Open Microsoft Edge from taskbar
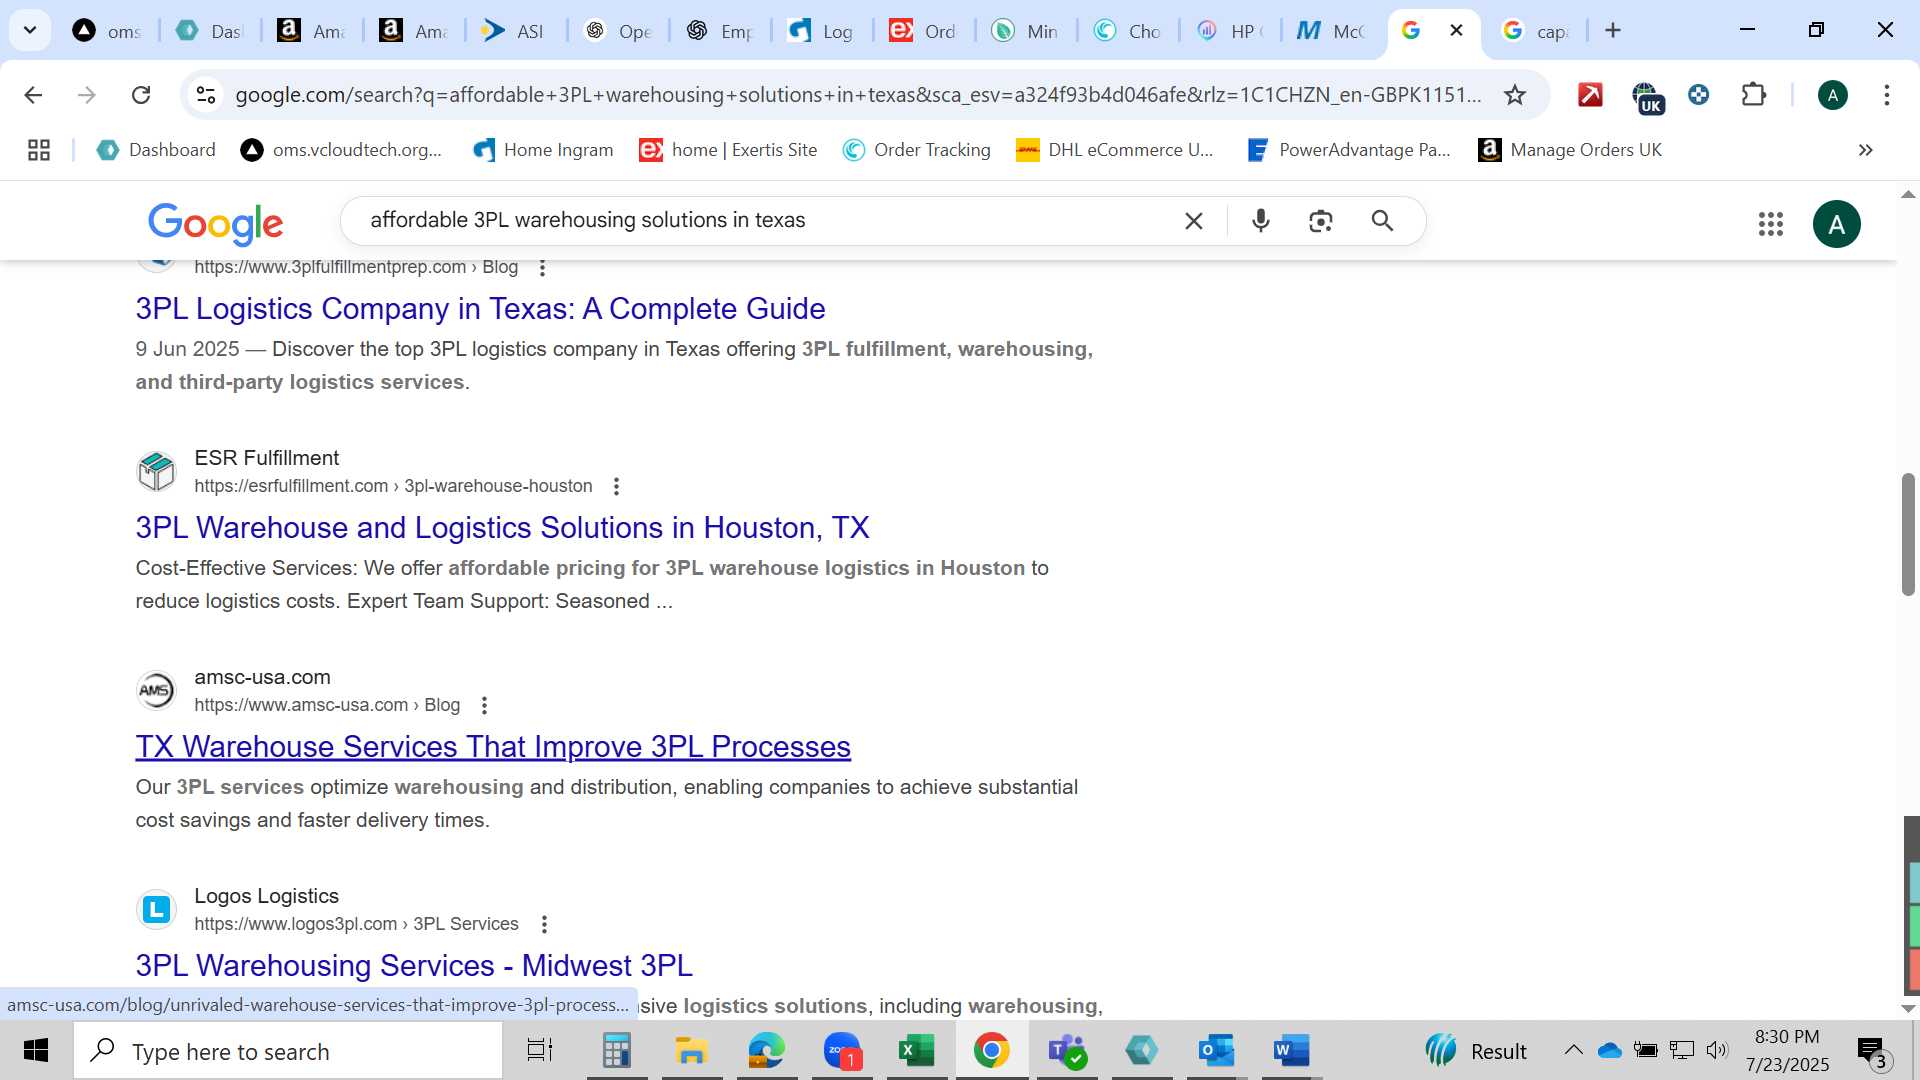The width and height of the screenshot is (1920, 1080). 767,1051
